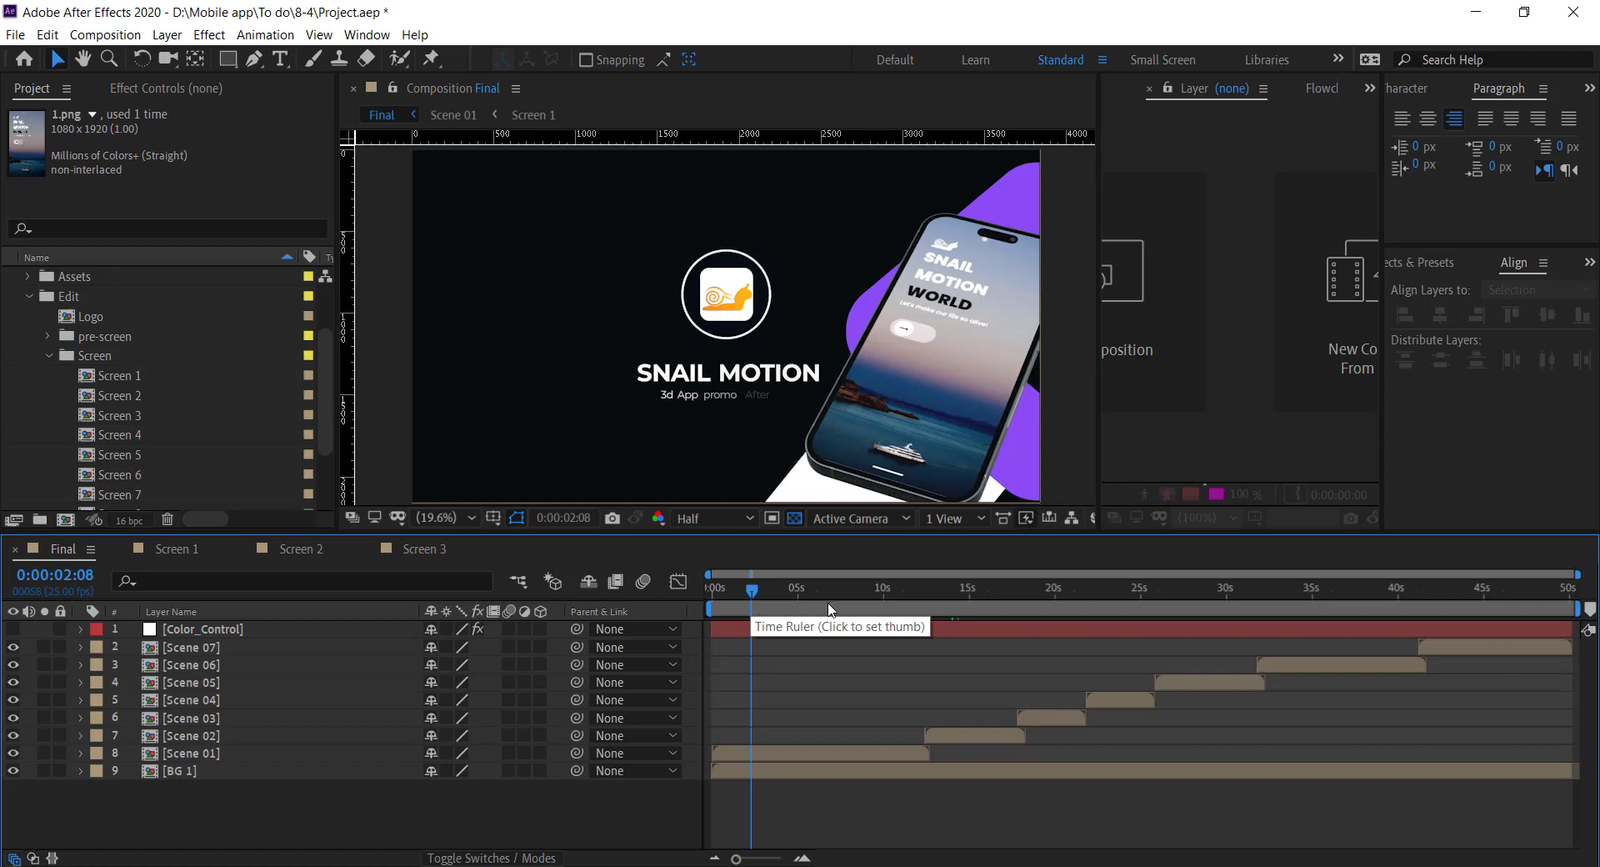Select the Pen tool
Screen dimensions: 1600x867
[x=254, y=59]
